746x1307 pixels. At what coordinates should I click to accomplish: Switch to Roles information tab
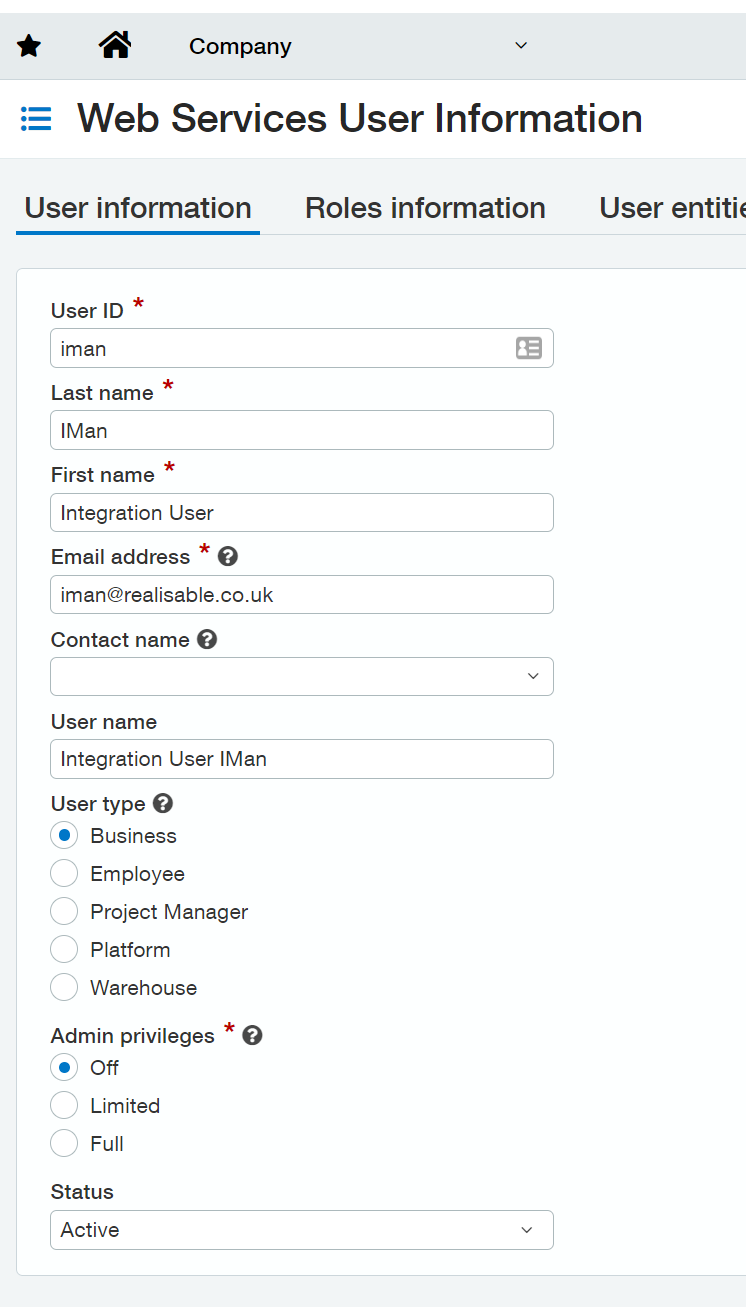pyautogui.click(x=425, y=208)
